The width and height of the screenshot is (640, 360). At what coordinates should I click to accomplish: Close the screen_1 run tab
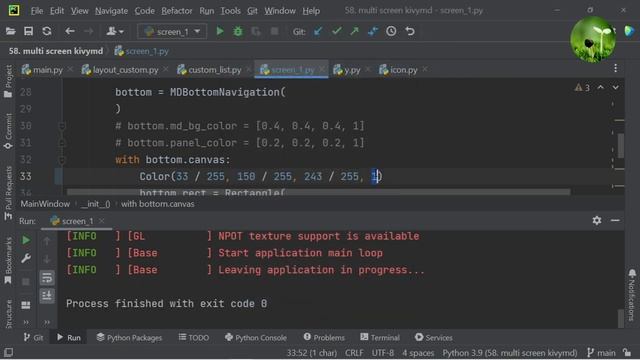(102, 221)
